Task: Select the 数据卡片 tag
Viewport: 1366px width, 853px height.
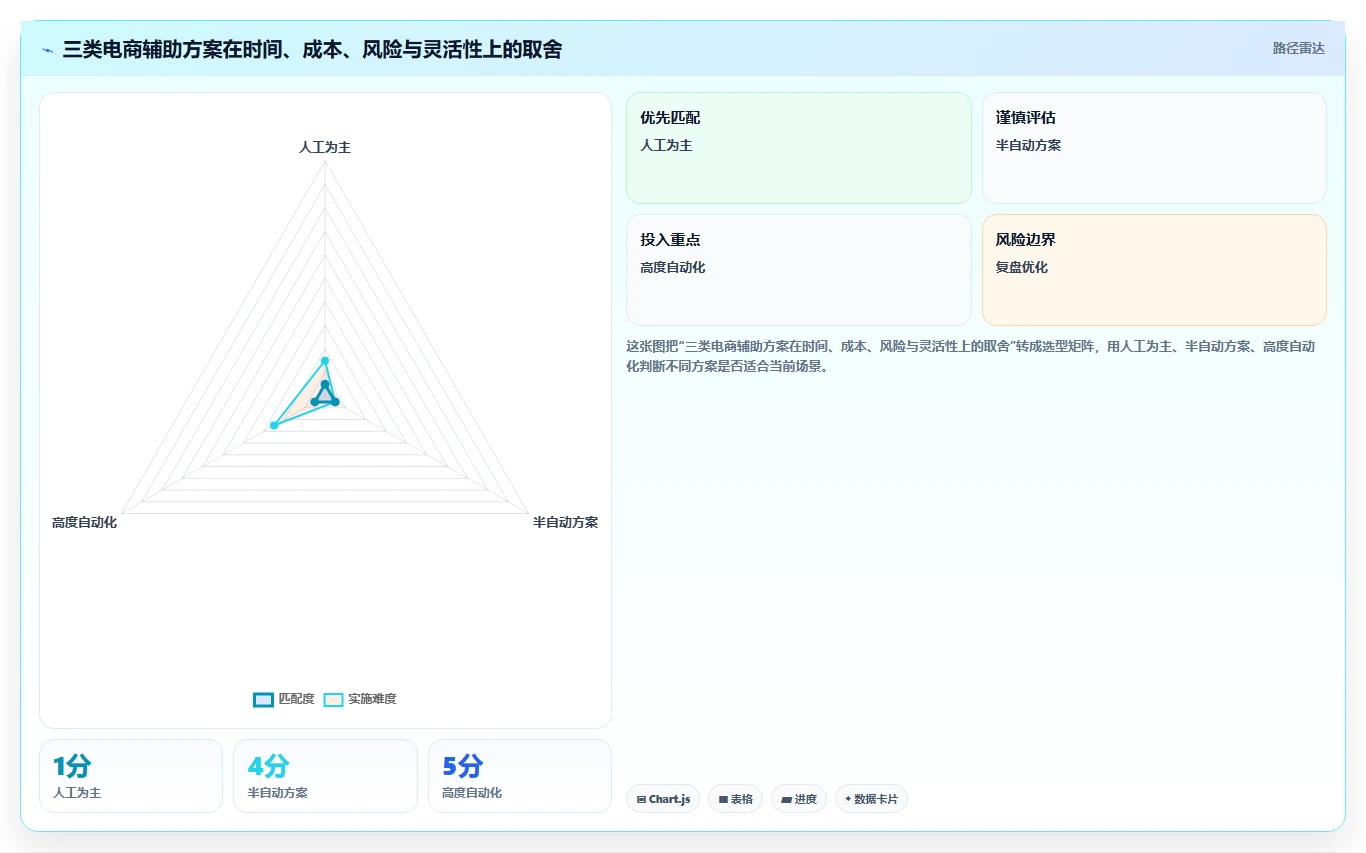Action: pos(871,799)
